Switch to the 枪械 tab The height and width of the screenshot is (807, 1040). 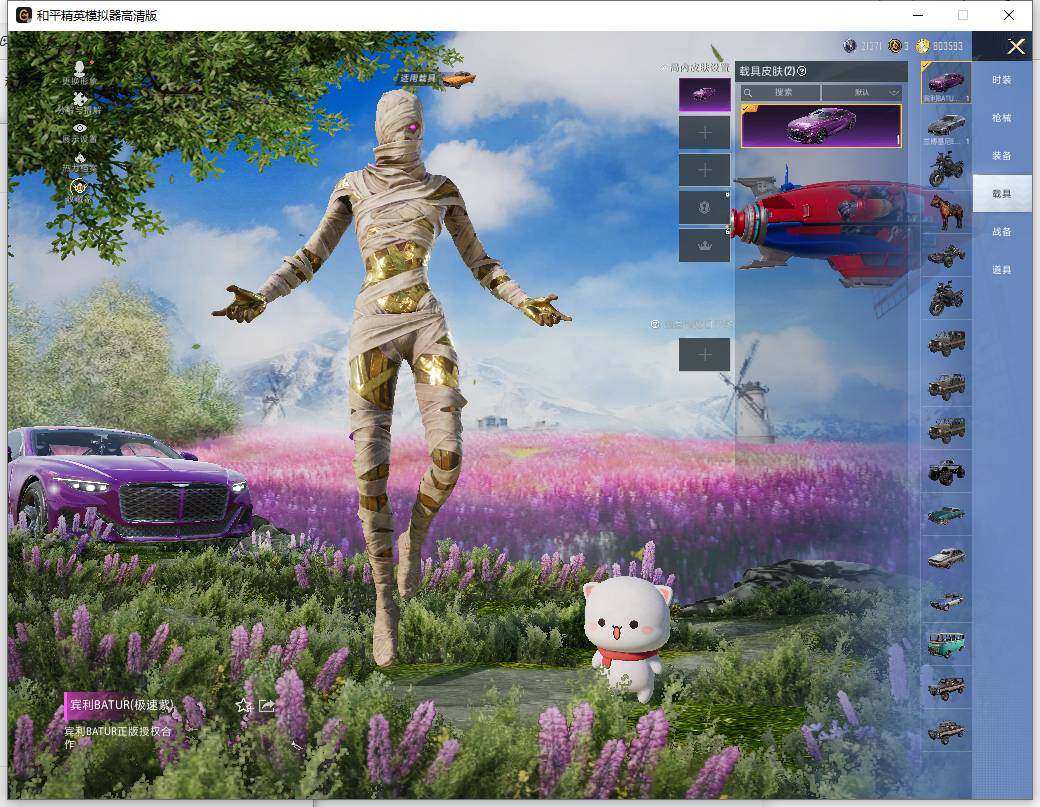coord(1001,118)
